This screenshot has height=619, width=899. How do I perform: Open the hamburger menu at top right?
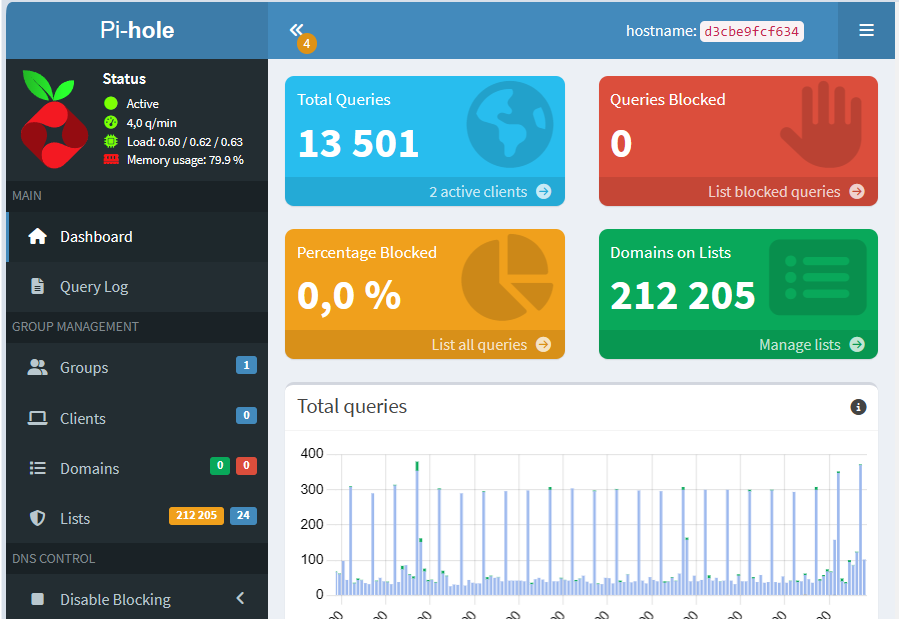tap(866, 30)
